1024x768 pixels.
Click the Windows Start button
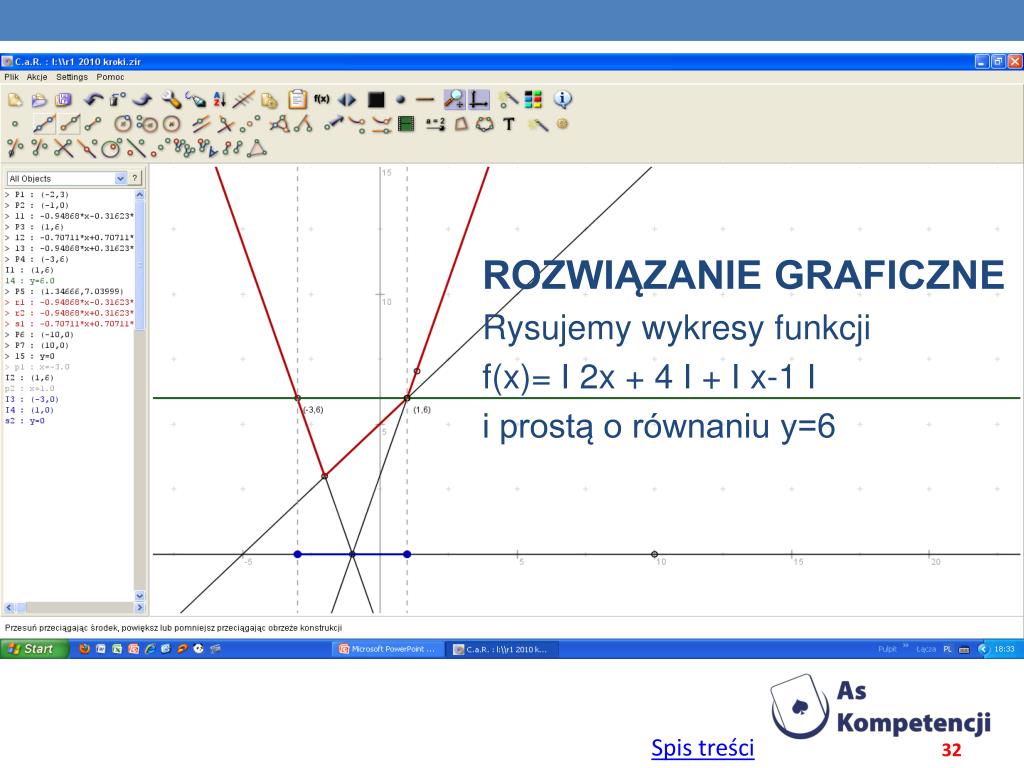pos(34,648)
